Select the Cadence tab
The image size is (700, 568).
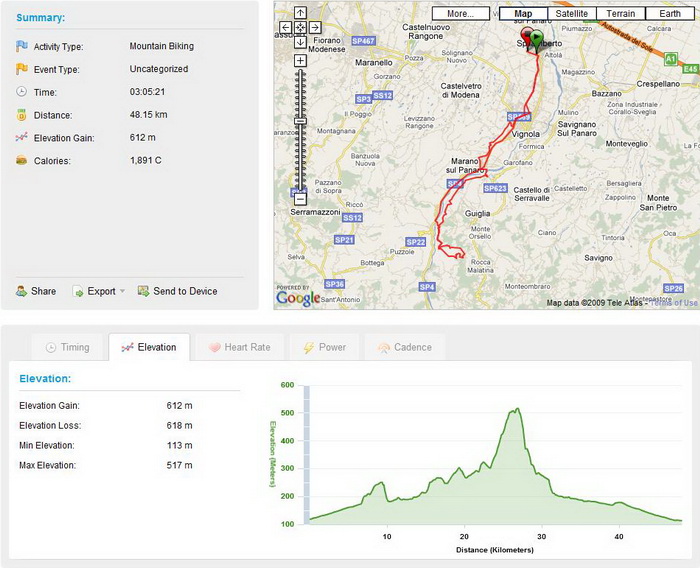point(404,347)
